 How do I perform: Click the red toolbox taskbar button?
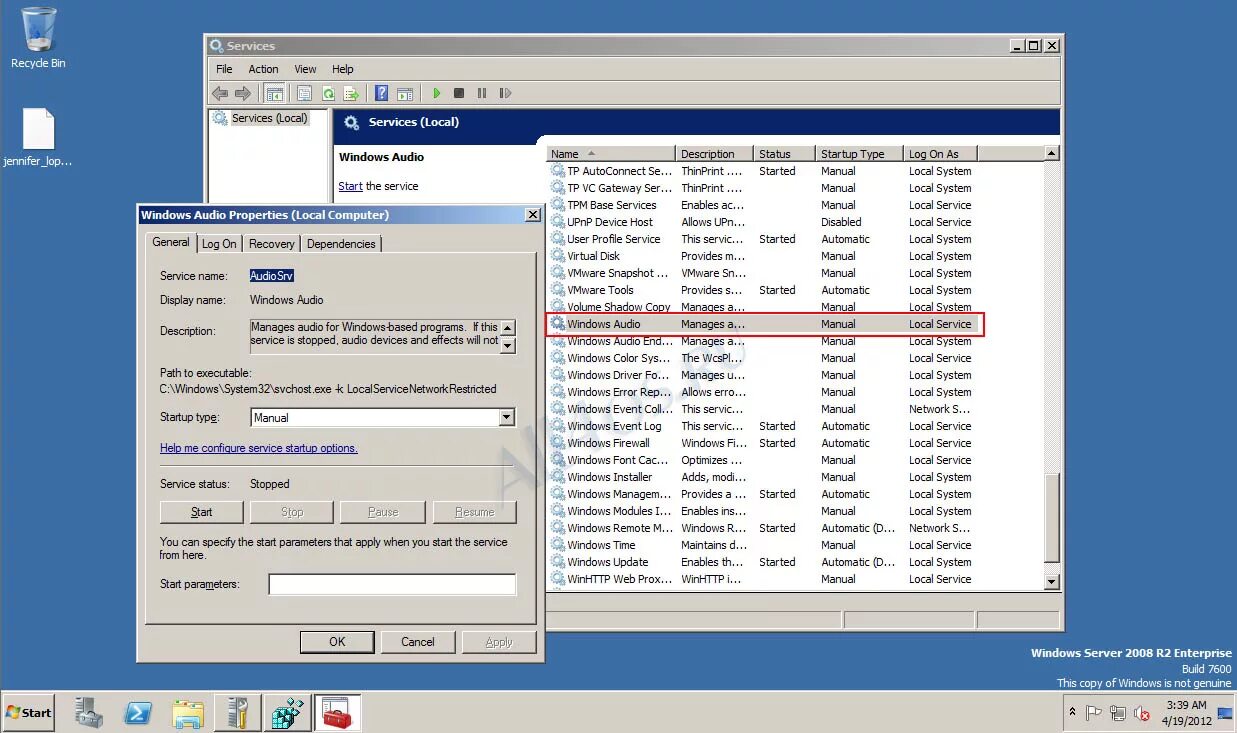coord(338,713)
